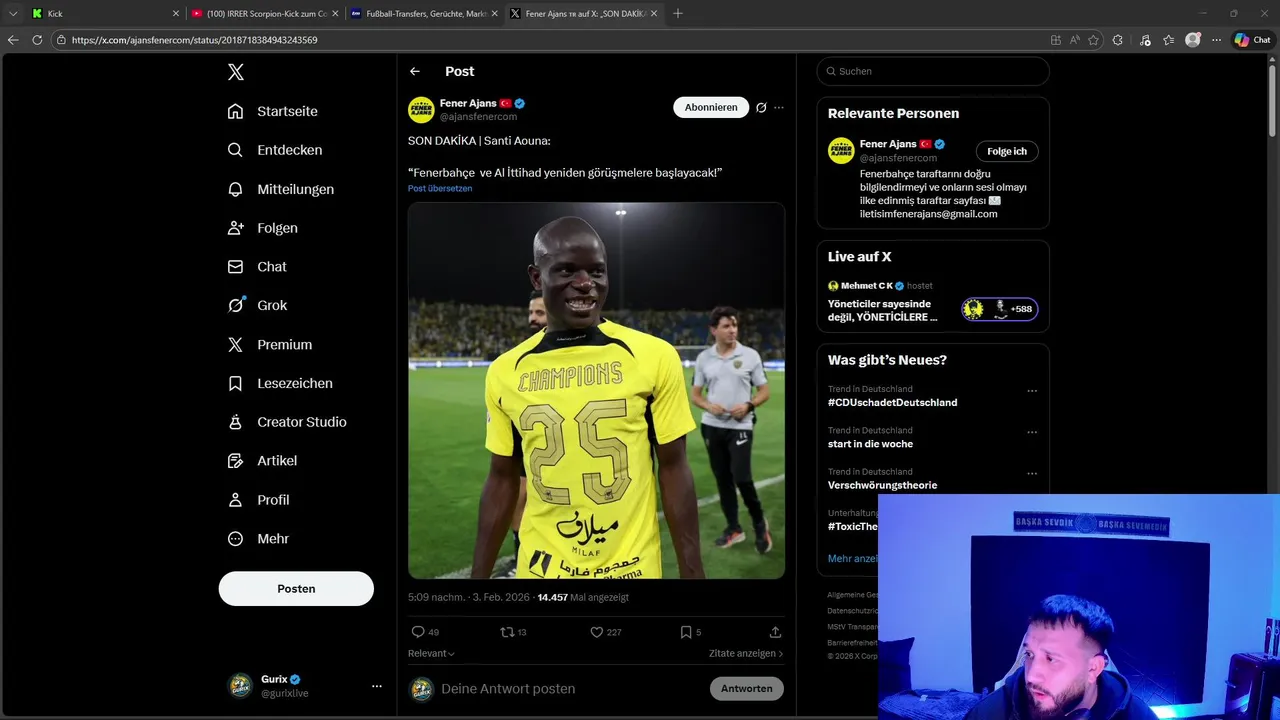This screenshot has width=1280, height=720.
Task: Go back with the arrow next to Post
Action: pyautogui.click(x=415, y=71)
